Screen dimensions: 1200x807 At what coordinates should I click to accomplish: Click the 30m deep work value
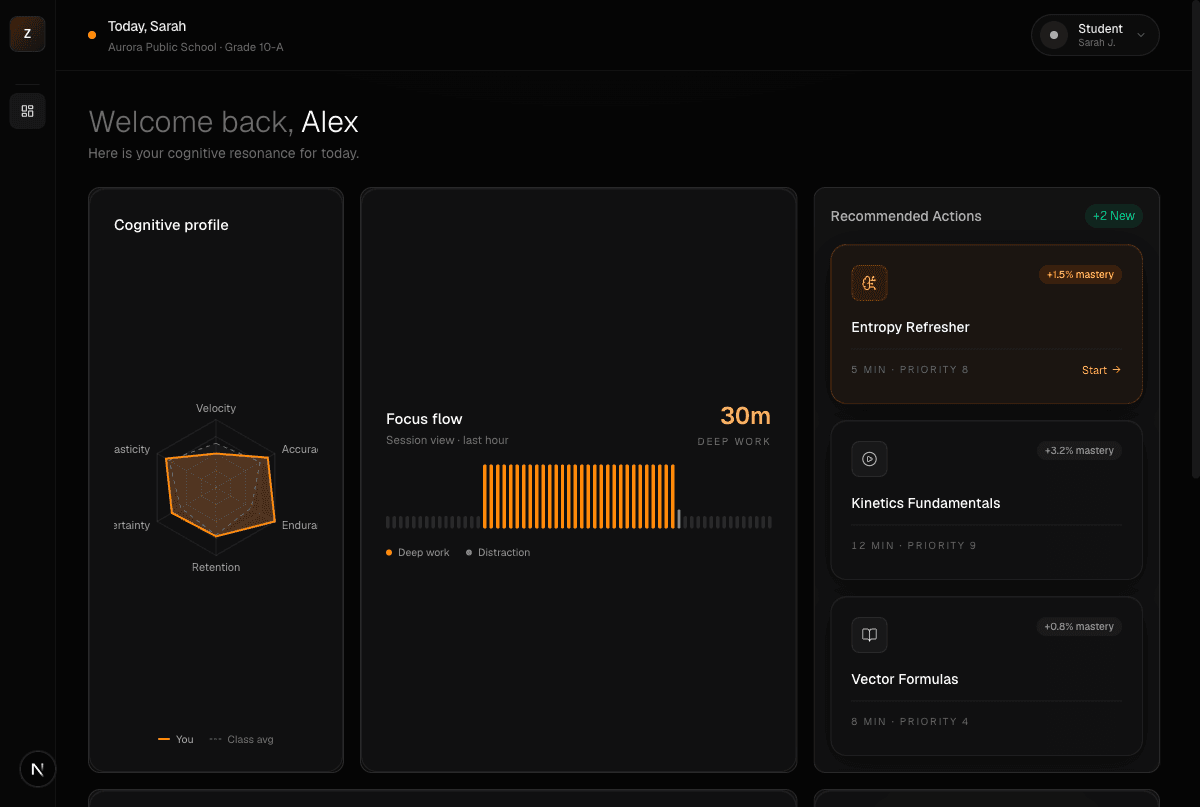pos(745,416)
